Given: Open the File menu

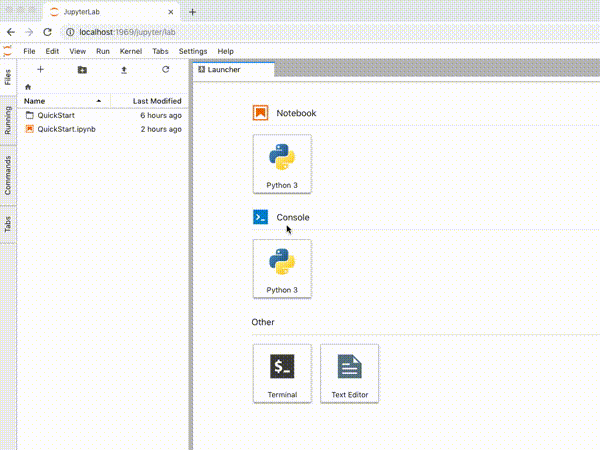Looking at the screenshot, I should pyautogui.click(x=29, y=51).
